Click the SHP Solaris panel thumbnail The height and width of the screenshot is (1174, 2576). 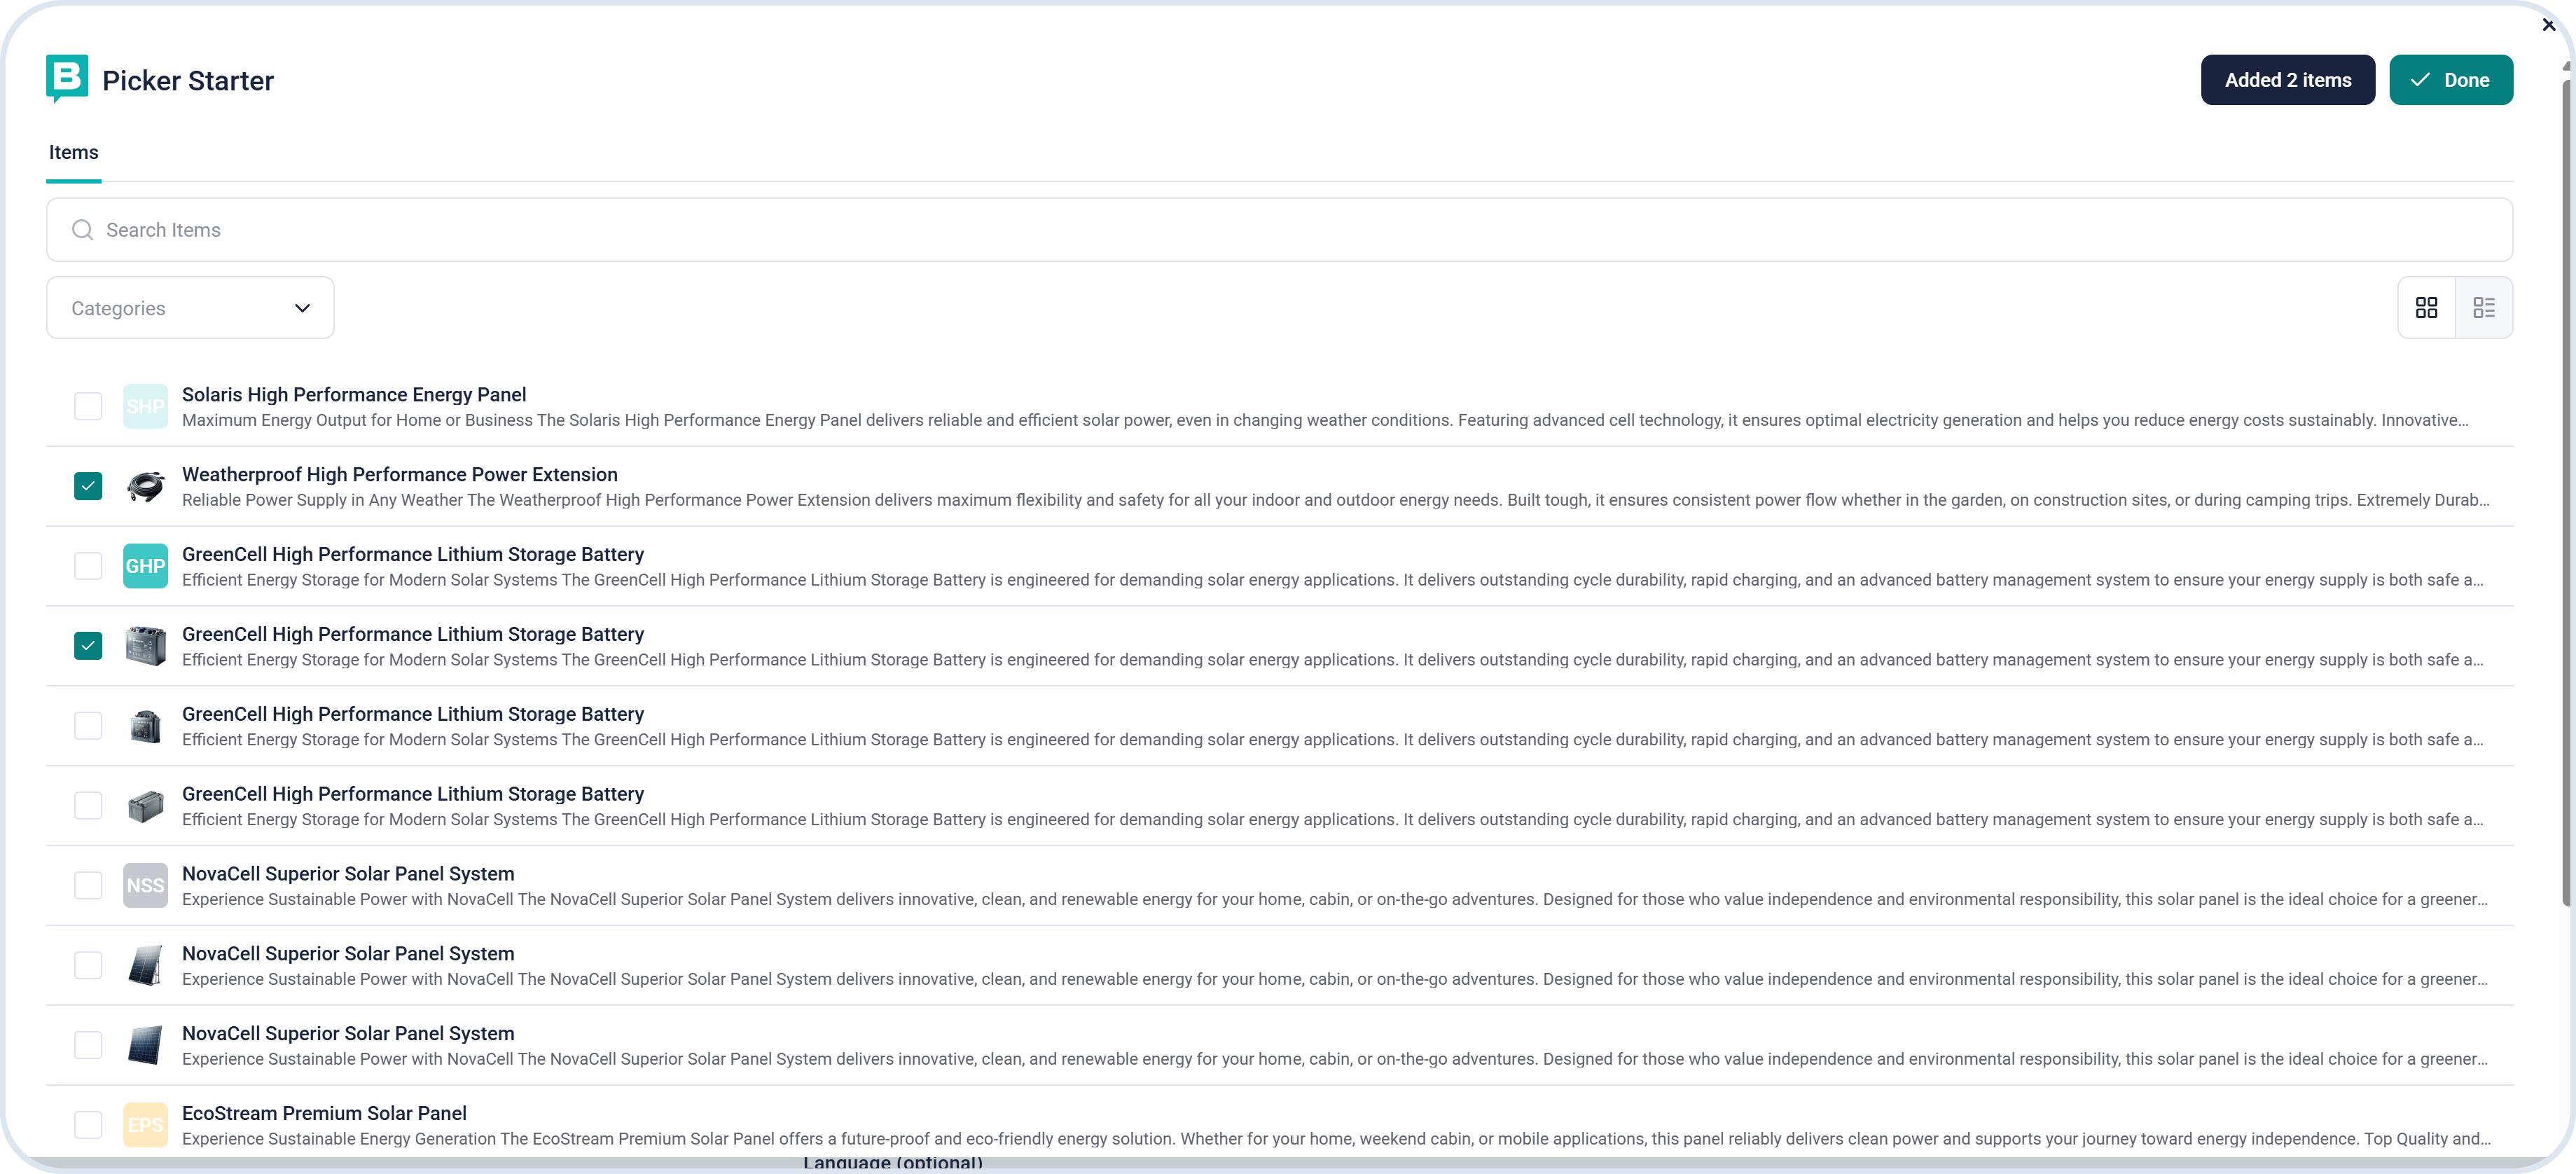(145, 406)
